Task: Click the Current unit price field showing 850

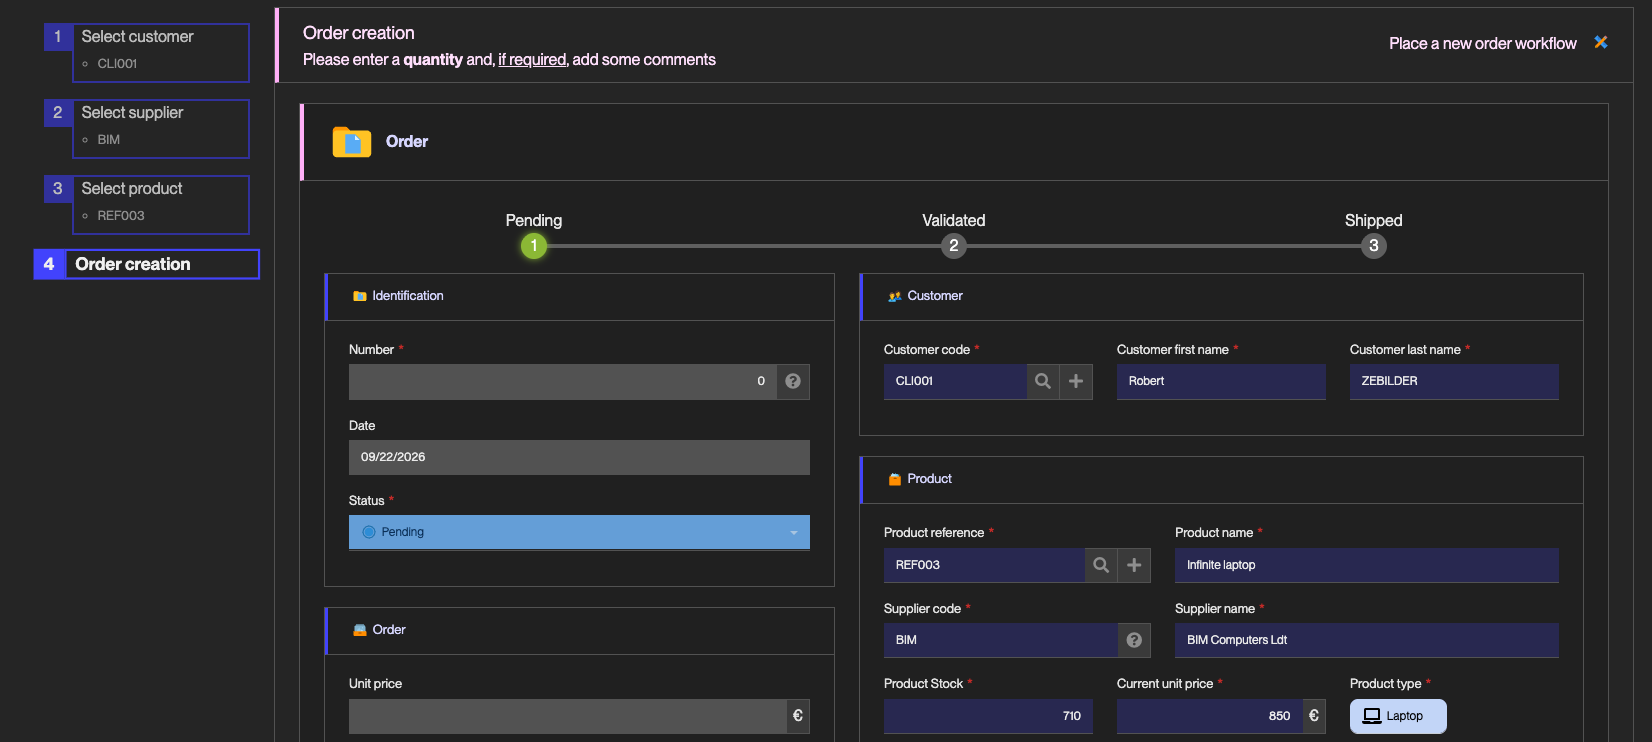Action: click(1209, 716)
